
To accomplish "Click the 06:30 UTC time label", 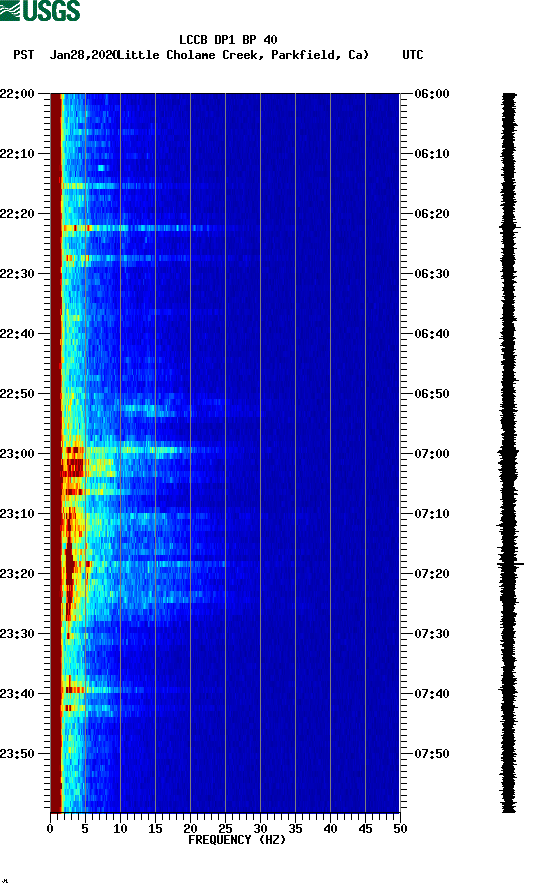I will [x=432, y=274].
